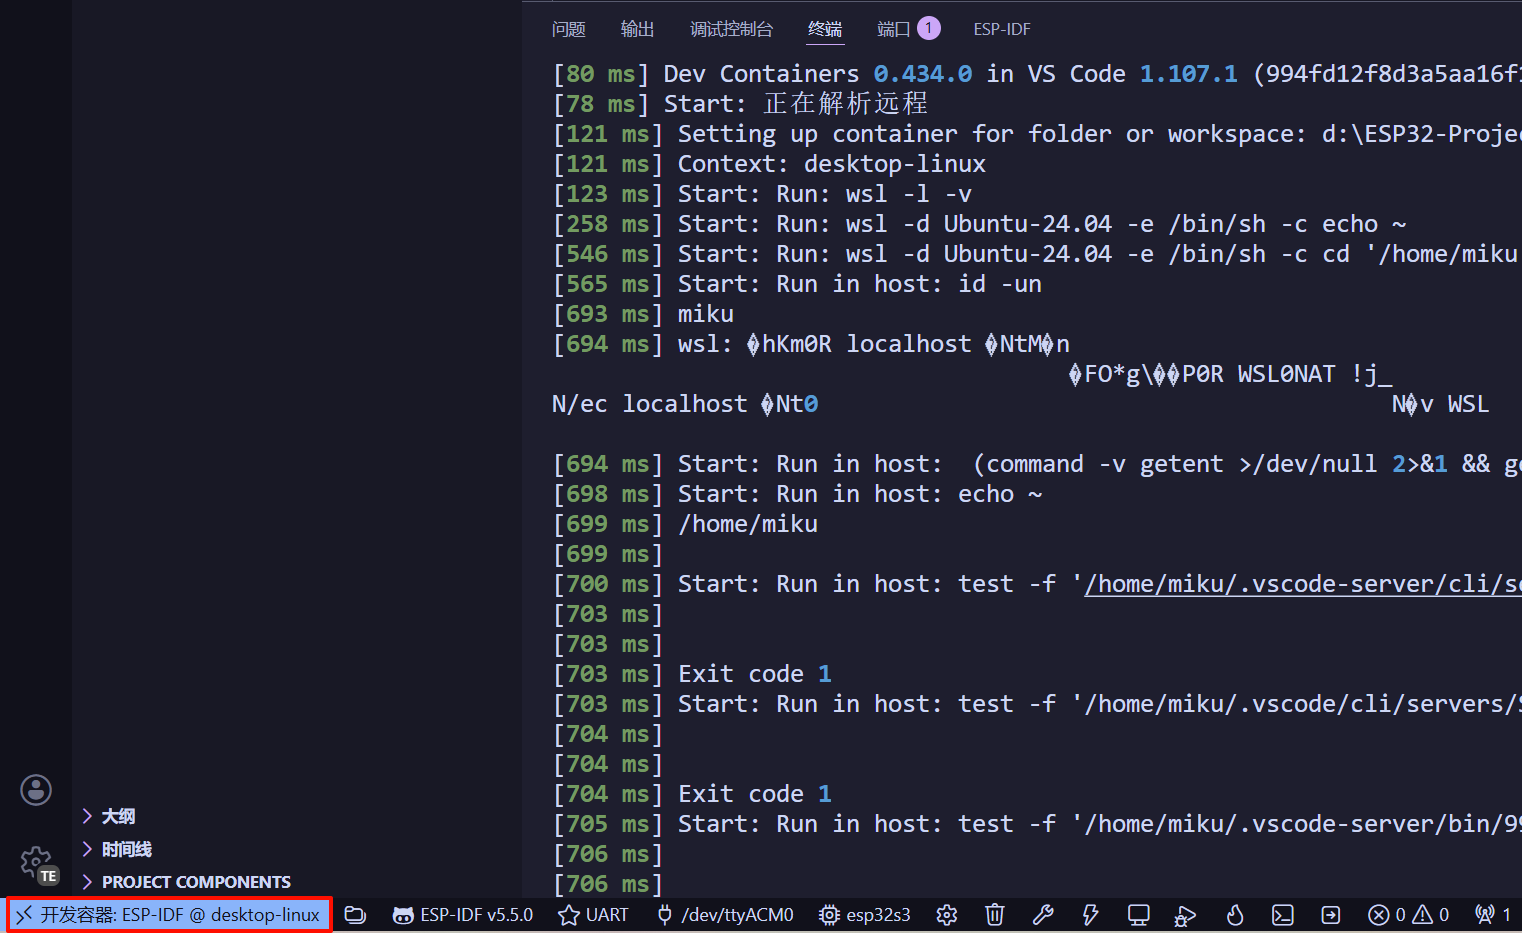Expand the 时间线 timeline section
The width and height of the screenshot is (1522, 933).
pos(126,849)
